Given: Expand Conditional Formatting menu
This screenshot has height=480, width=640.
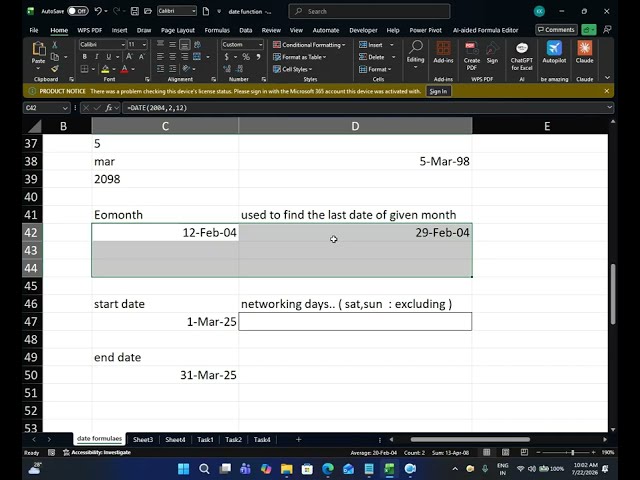Looking at the screenshot, I should click(x=309, y=44).
